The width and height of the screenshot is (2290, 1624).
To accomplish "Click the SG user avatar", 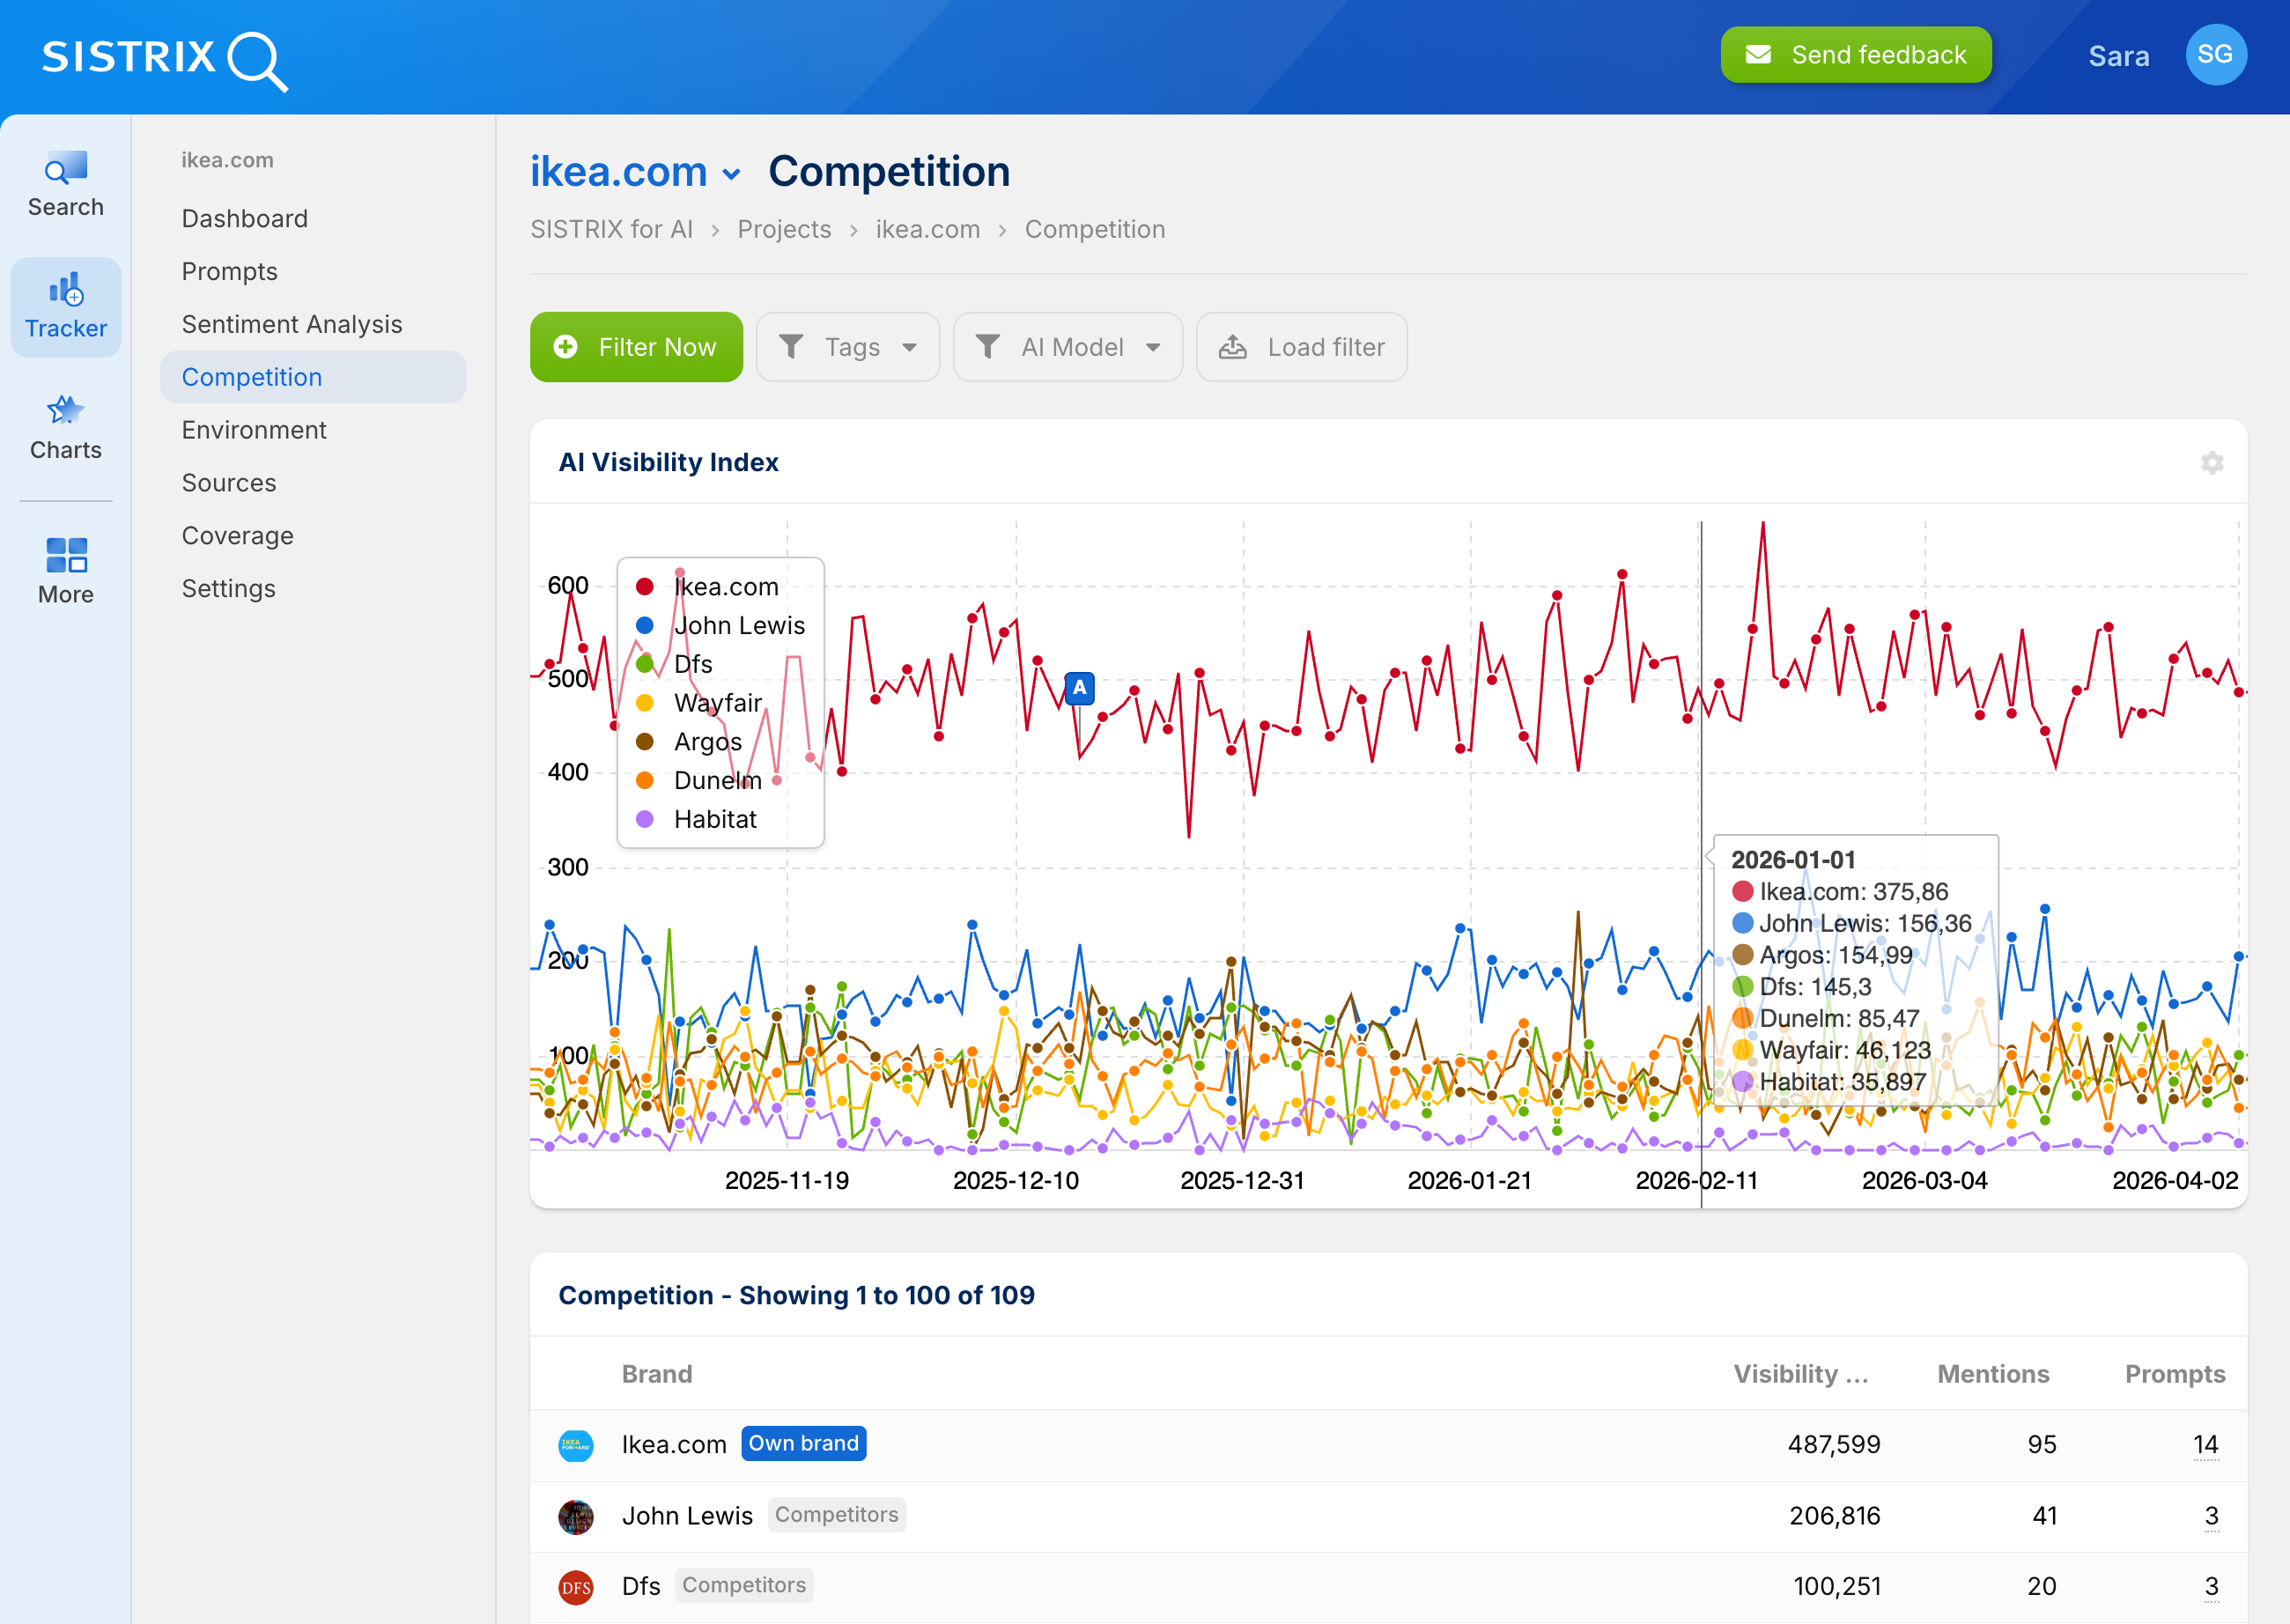I will [x=2216, y=55].
